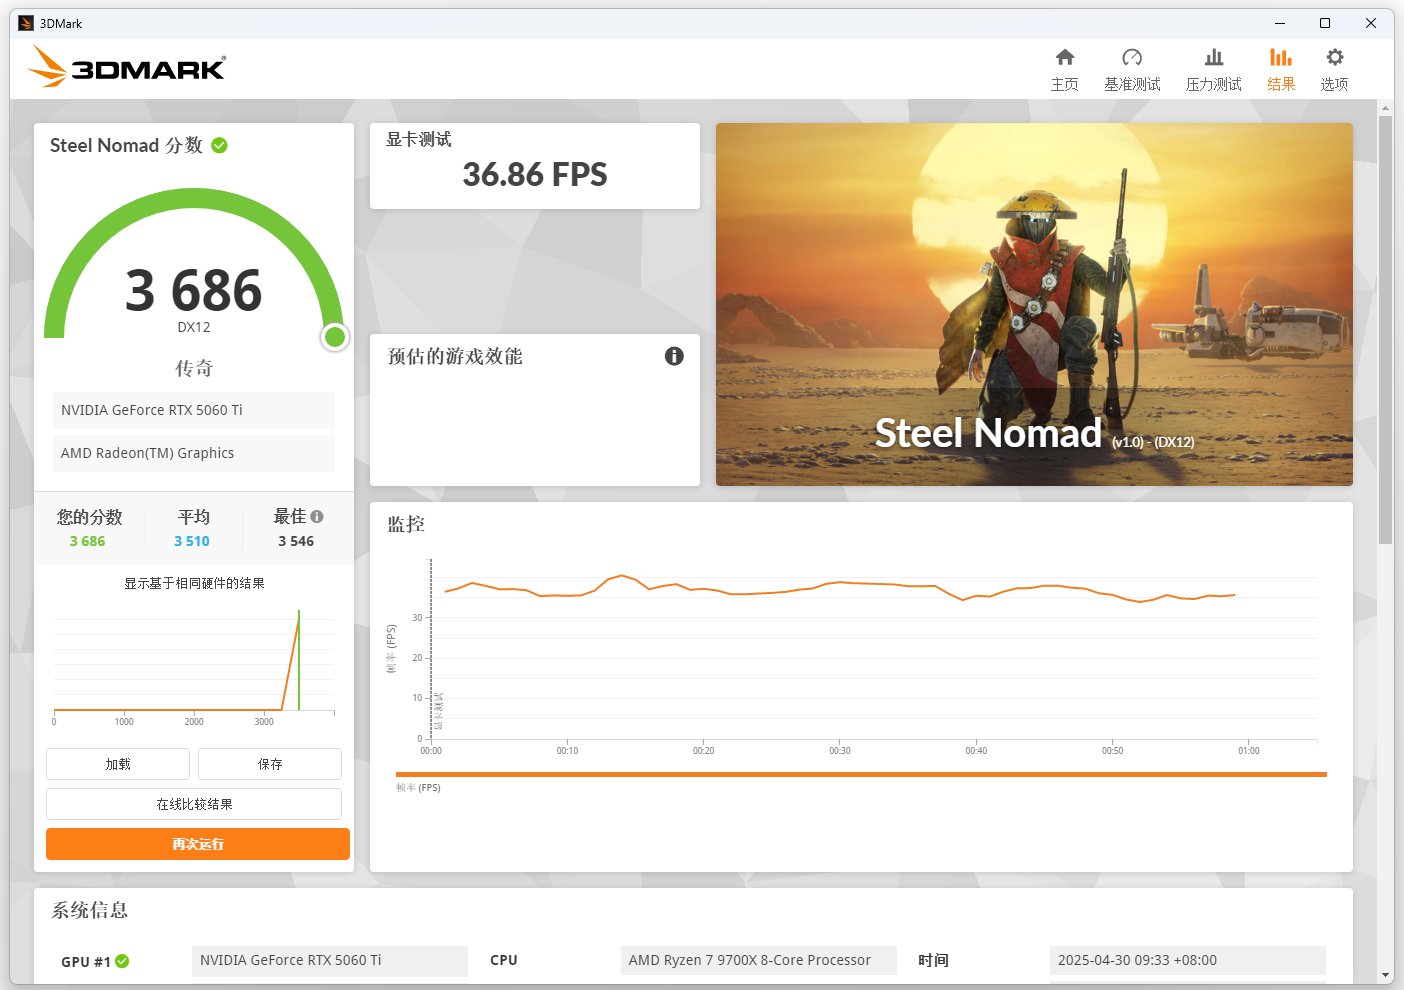Click the Steel Nomad 分数 title

point(126,145)
